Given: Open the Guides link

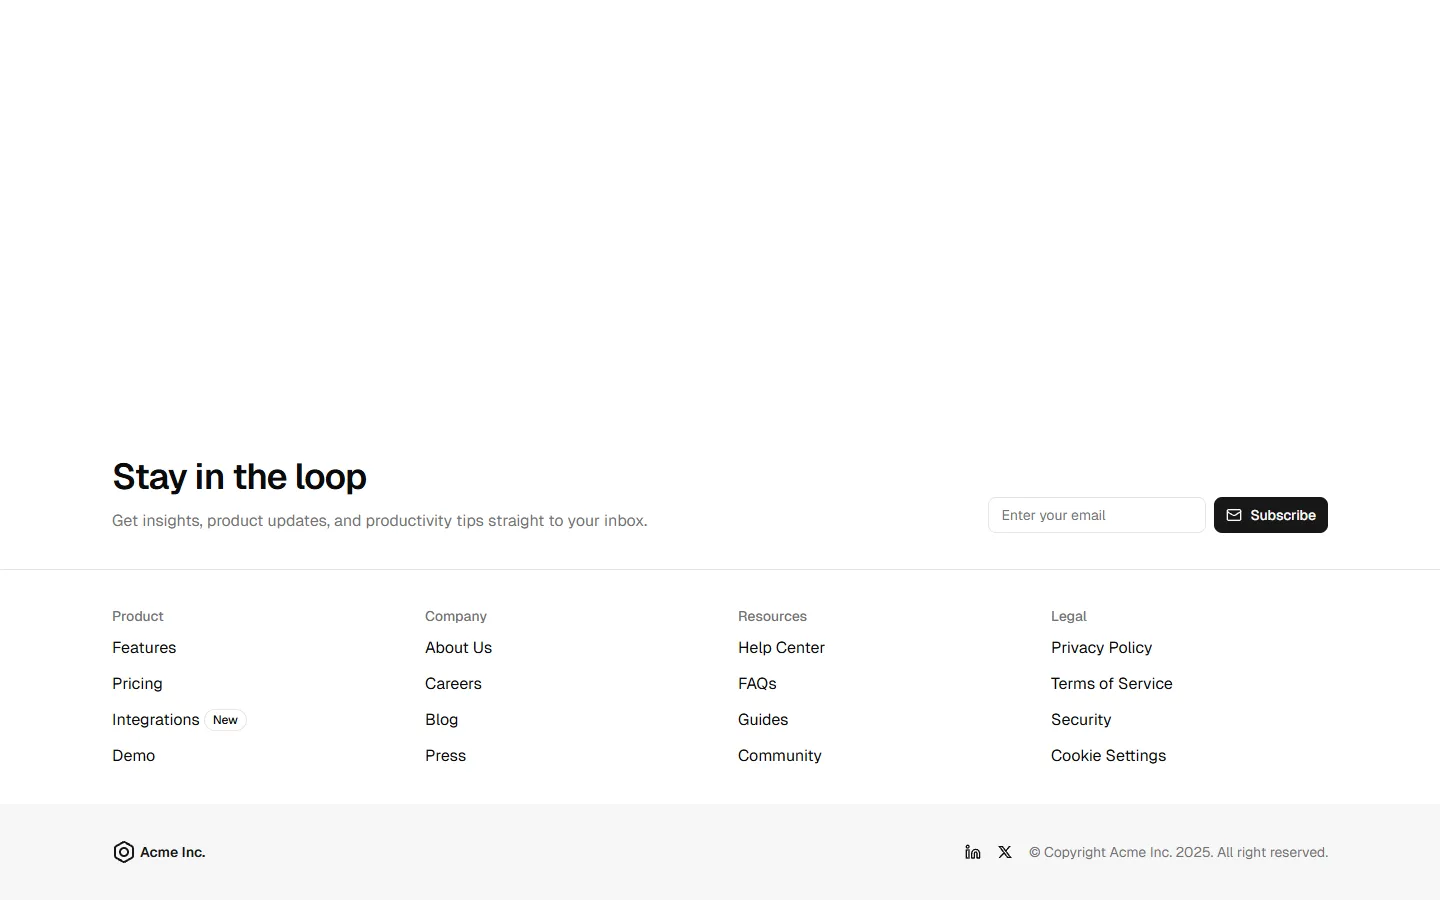Looking at the screenshot, I should coord(763,719).
